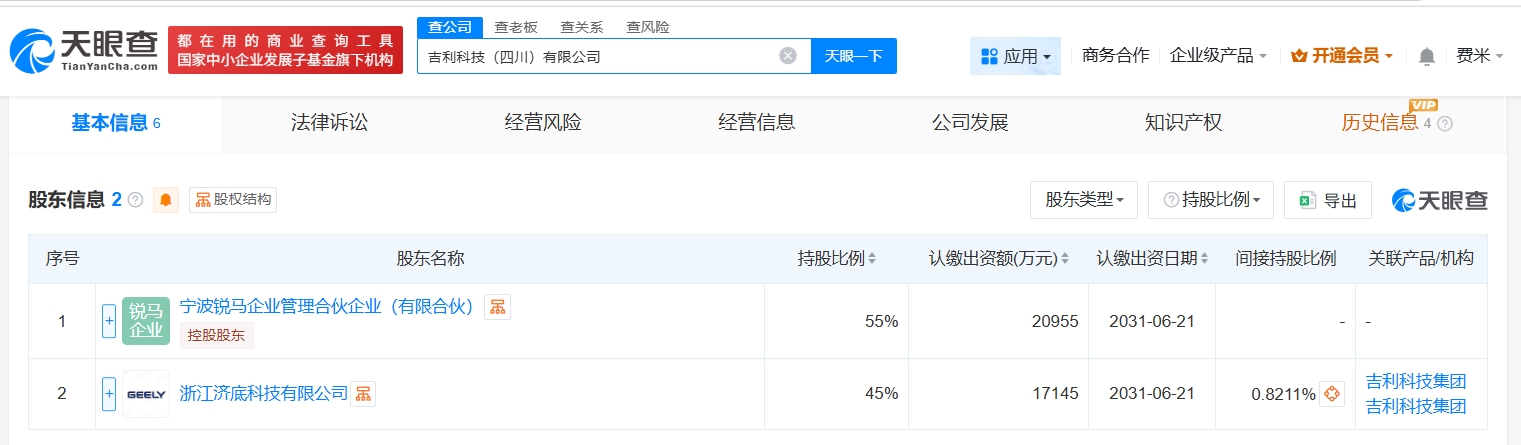The height and width of the screenshot is (445, 1521).
Task: Click the orange alert bell beside 股东信息
Action: (x=165, y=200)
